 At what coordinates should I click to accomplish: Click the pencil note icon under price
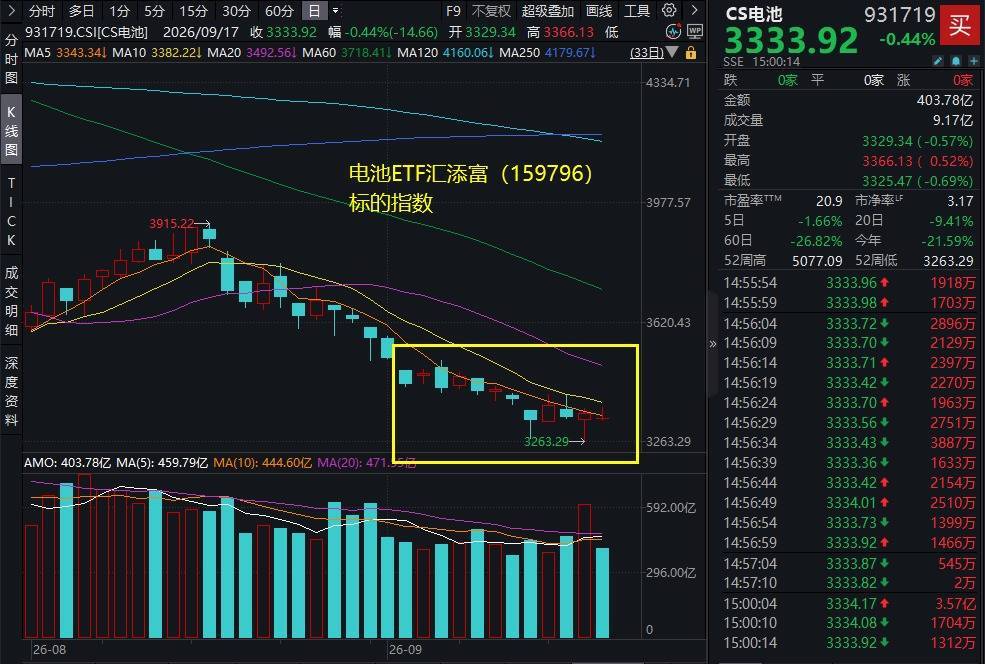click(938, 61)
